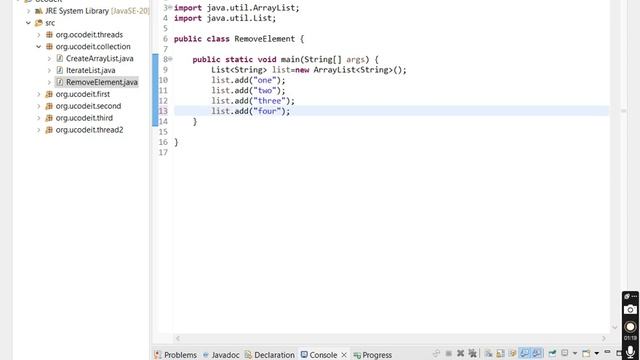
Task: Click the code line list.add("one");
Action: 248,80
